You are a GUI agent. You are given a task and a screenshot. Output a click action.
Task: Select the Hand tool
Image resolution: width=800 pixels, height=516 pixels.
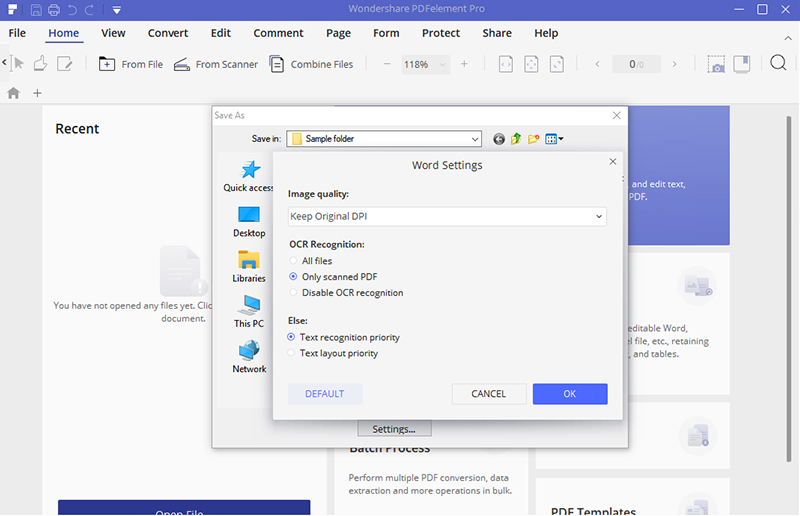coord(40,64)
